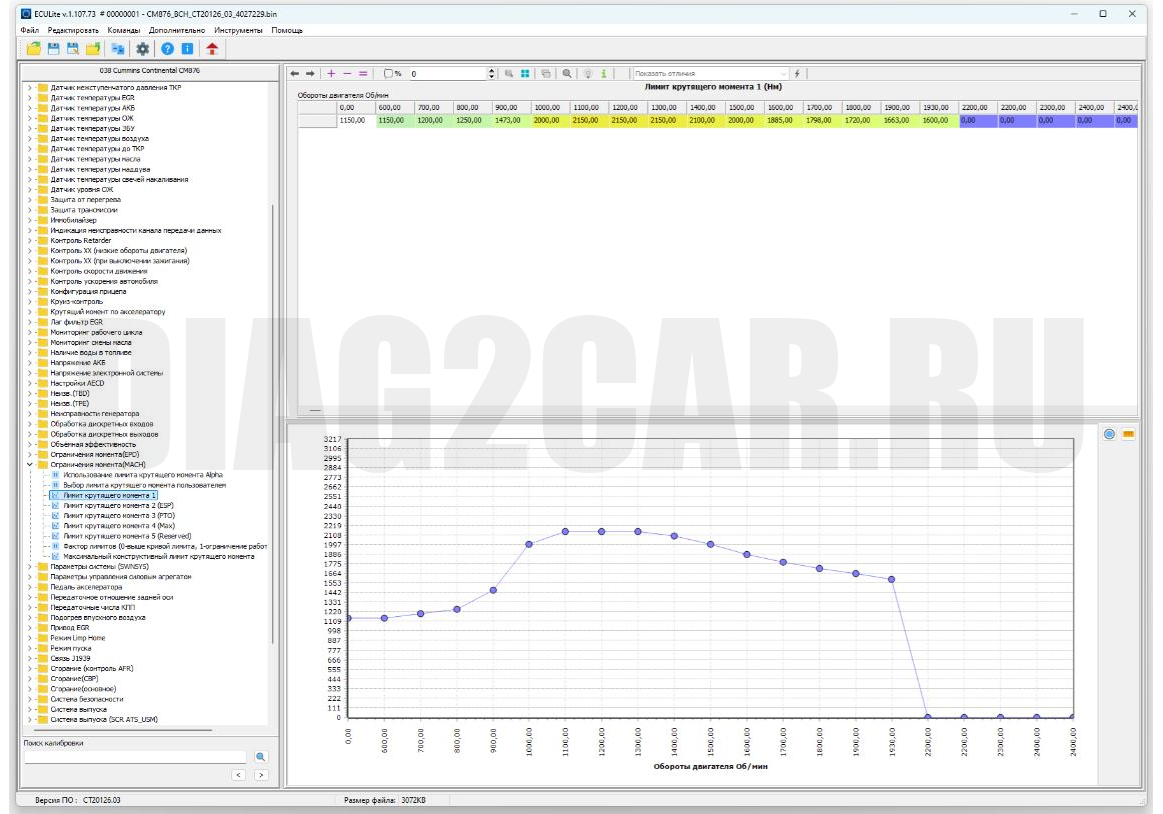Open the Команды menu
Image resolution: width=1163 pixels, height=814 pixels.
point(123,30)
